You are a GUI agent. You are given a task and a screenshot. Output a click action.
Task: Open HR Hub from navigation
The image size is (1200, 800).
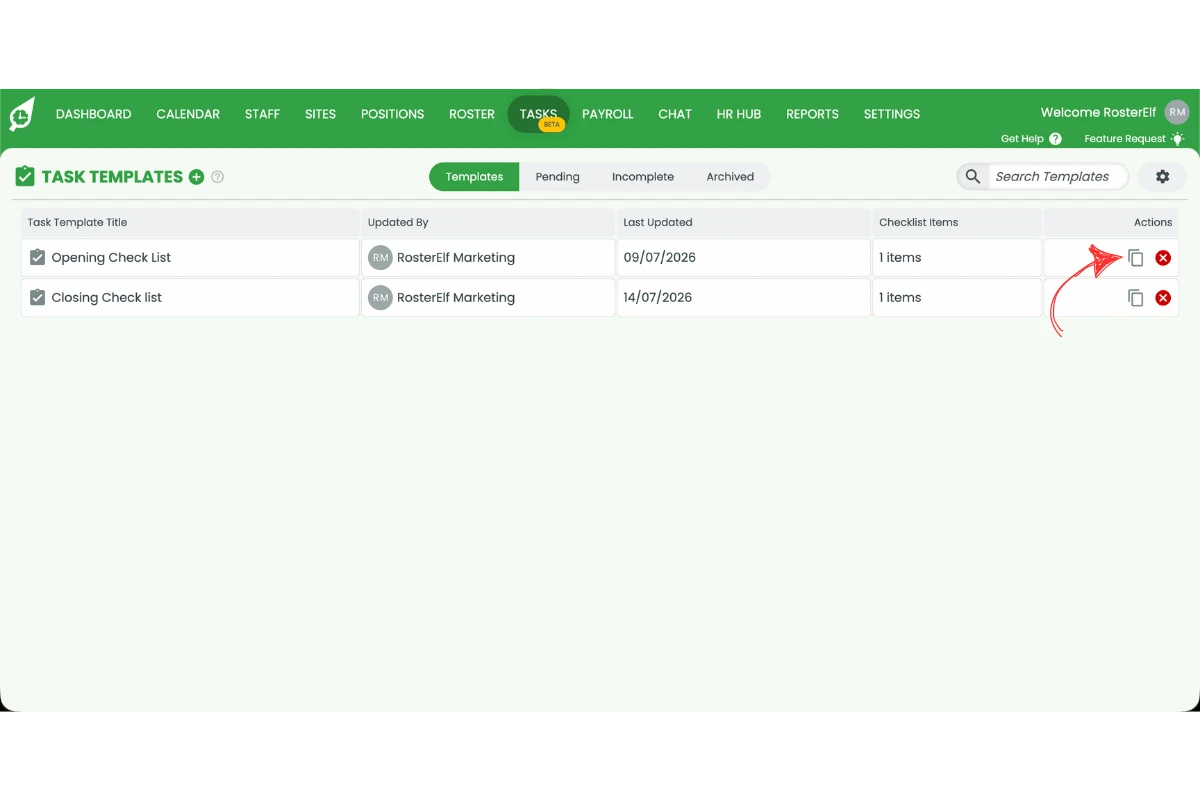tap(739, 114)
